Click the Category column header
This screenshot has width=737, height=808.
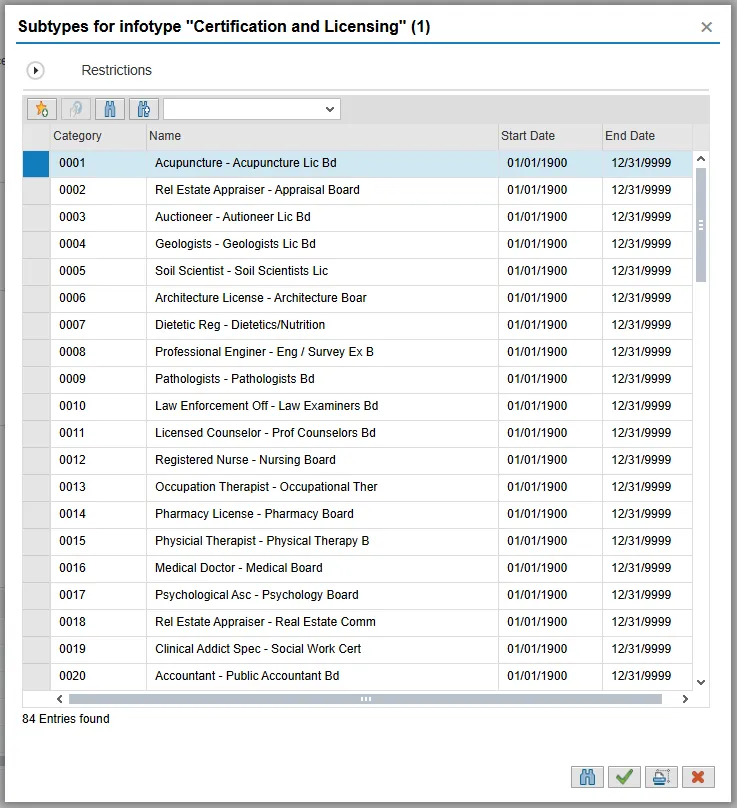98,136
